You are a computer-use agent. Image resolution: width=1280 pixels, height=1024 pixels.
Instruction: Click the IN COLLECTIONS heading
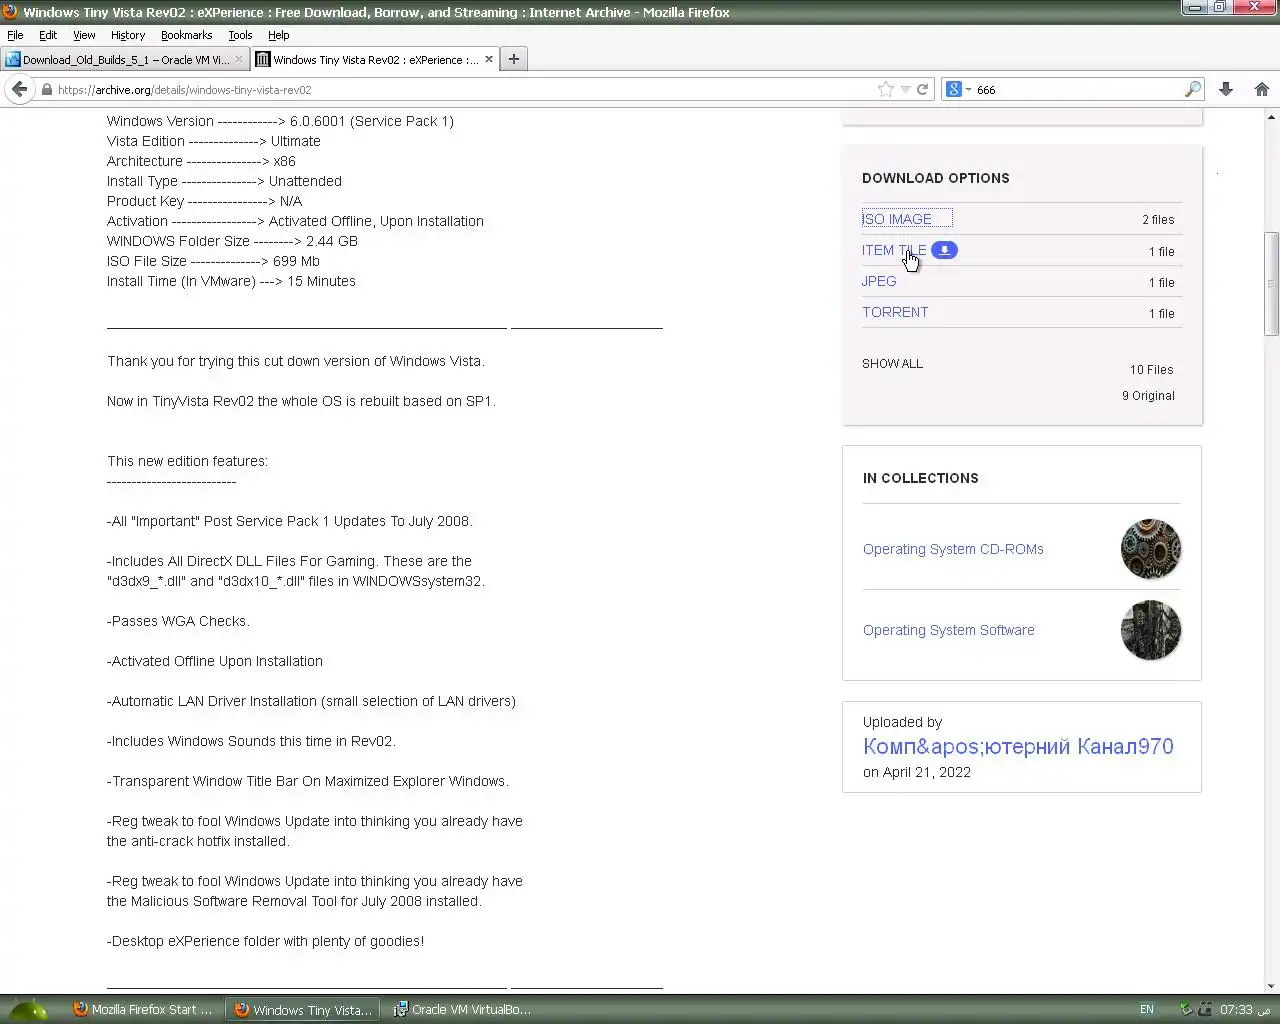(x=921, y=478)
